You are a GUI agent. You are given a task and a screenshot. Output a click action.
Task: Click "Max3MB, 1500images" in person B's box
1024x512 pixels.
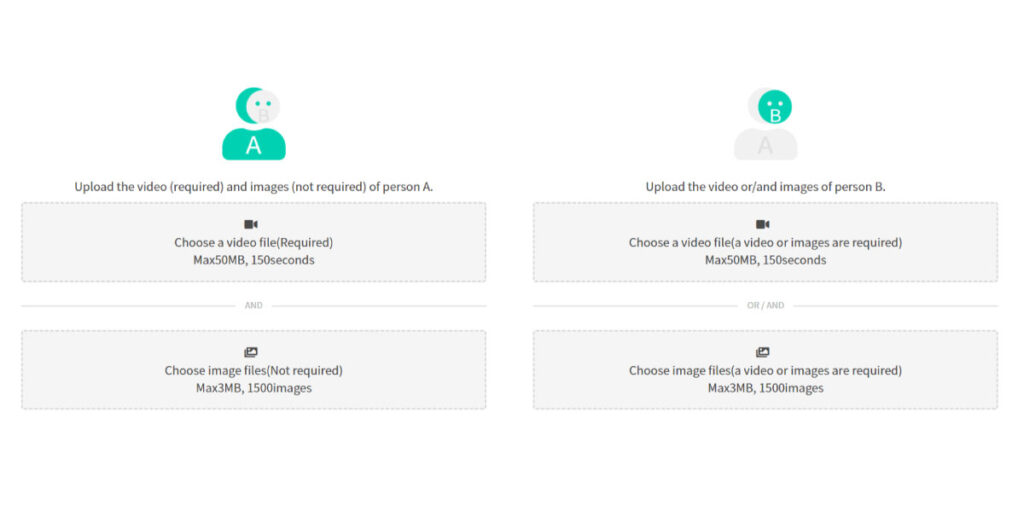[x=765, y=388]
